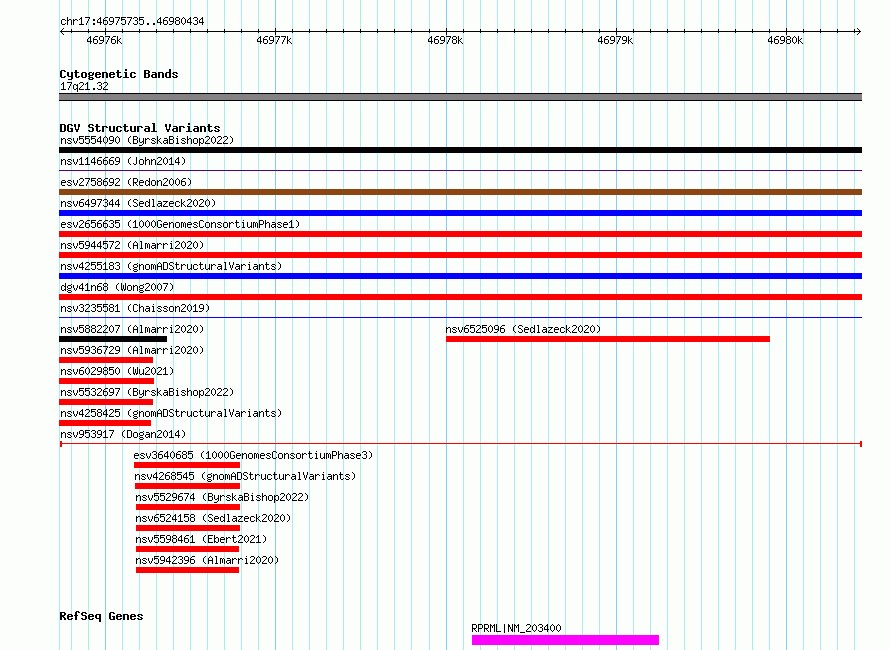The width and height of the screenshot is (890, 650).
Task: Open nsv953917 (Dogan2014) label
Action: pos(123,434)
